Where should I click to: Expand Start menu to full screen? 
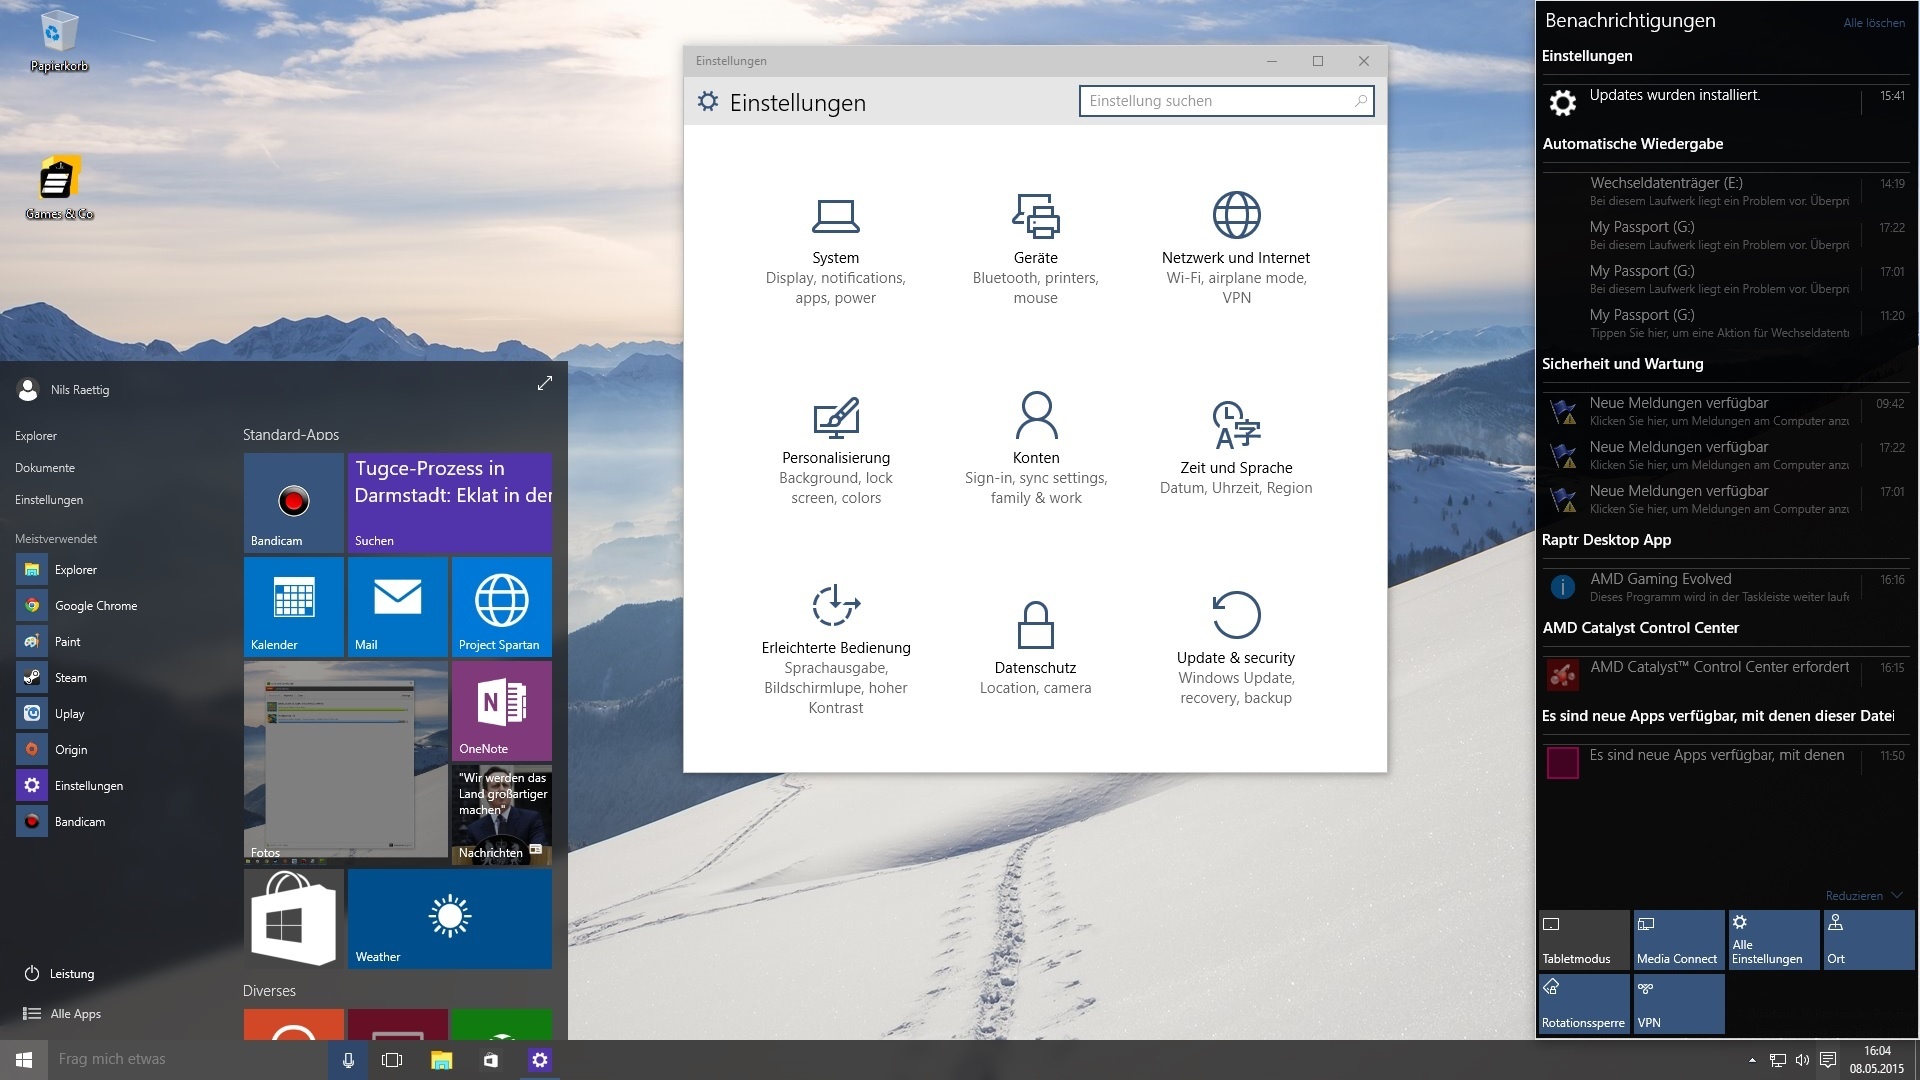[x=545, y=383]
